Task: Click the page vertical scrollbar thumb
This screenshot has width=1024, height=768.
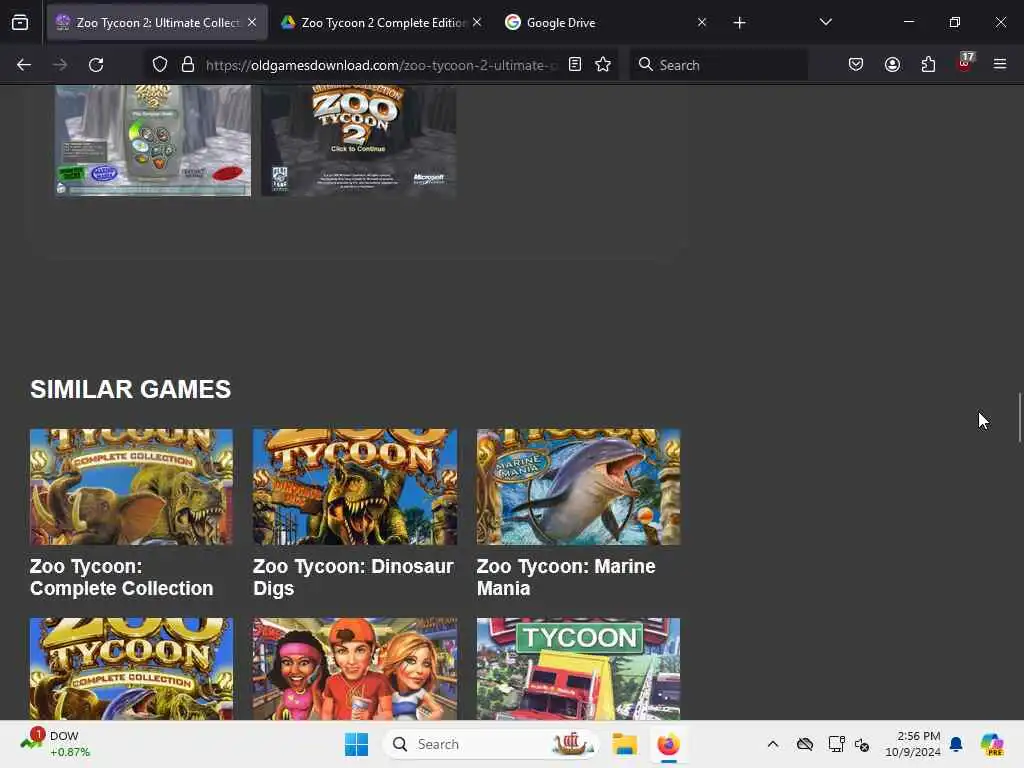Action: [x=1019, y=418]
